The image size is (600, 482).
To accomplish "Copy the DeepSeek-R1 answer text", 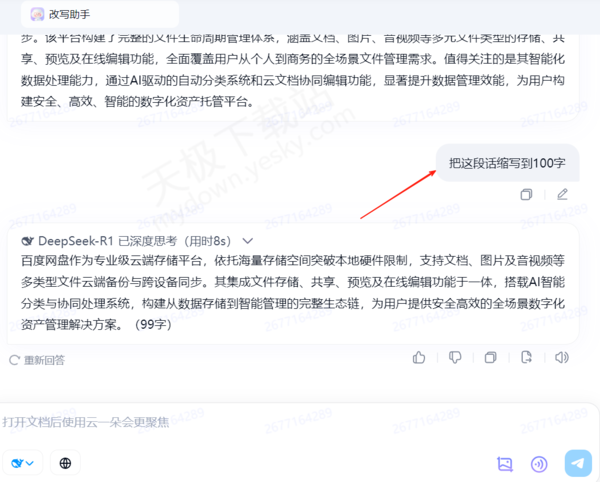I will click(x=490, y=358).
